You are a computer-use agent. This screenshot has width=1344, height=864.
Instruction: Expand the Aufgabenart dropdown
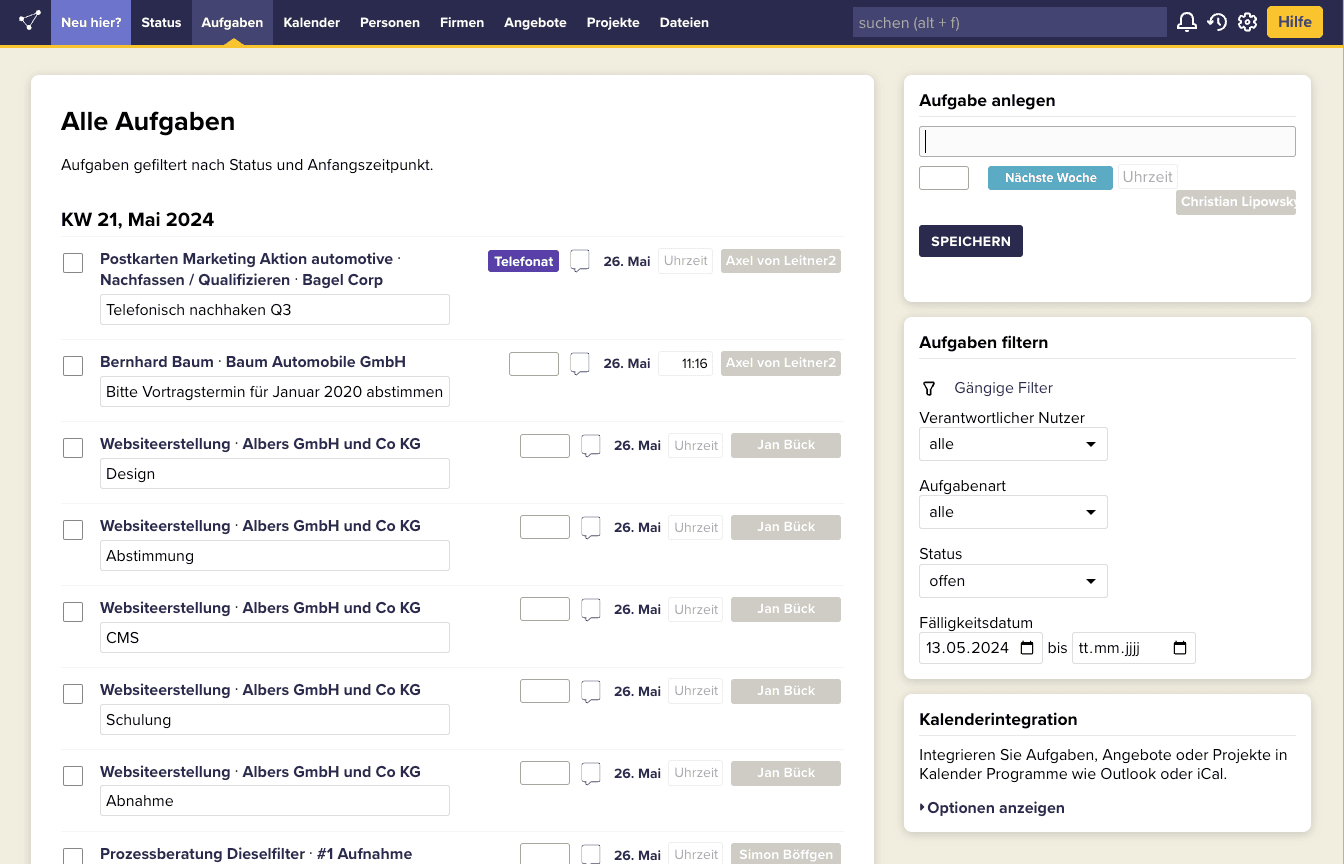pyautogui.click(x=1012, y=512)
